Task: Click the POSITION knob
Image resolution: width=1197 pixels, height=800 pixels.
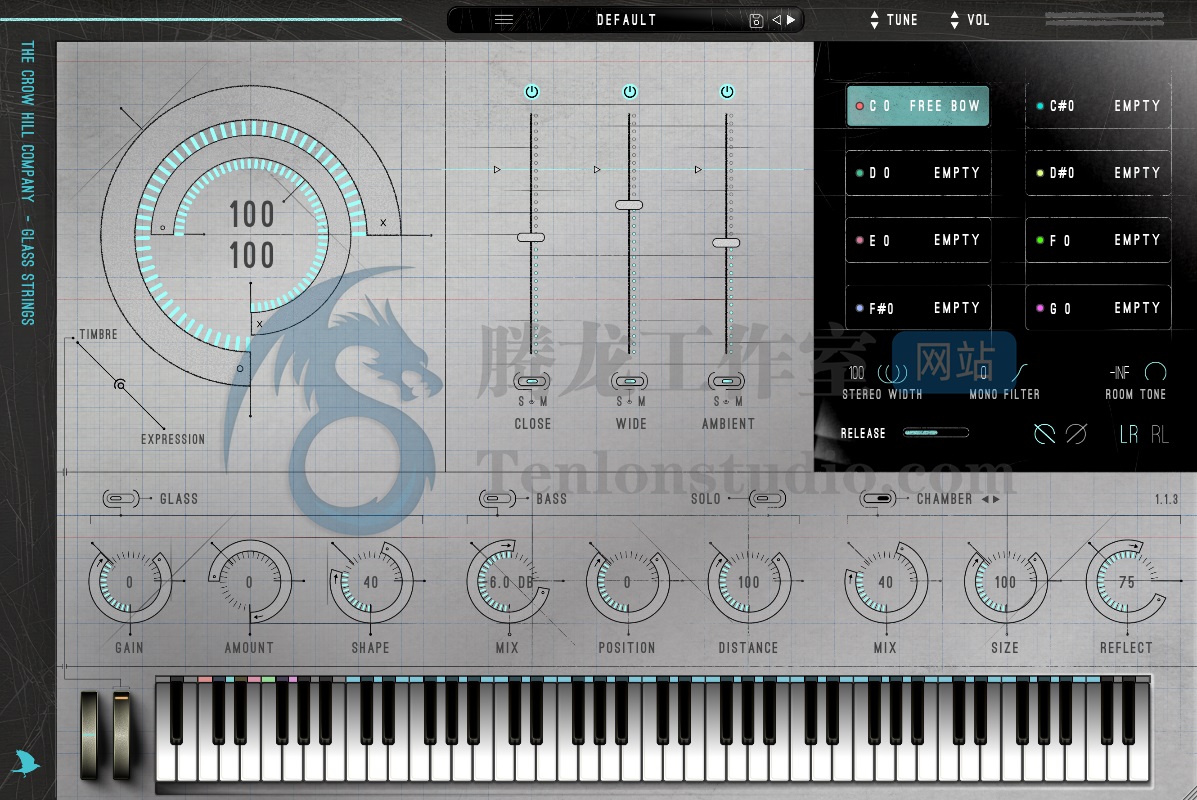Action: click(628, 582)
